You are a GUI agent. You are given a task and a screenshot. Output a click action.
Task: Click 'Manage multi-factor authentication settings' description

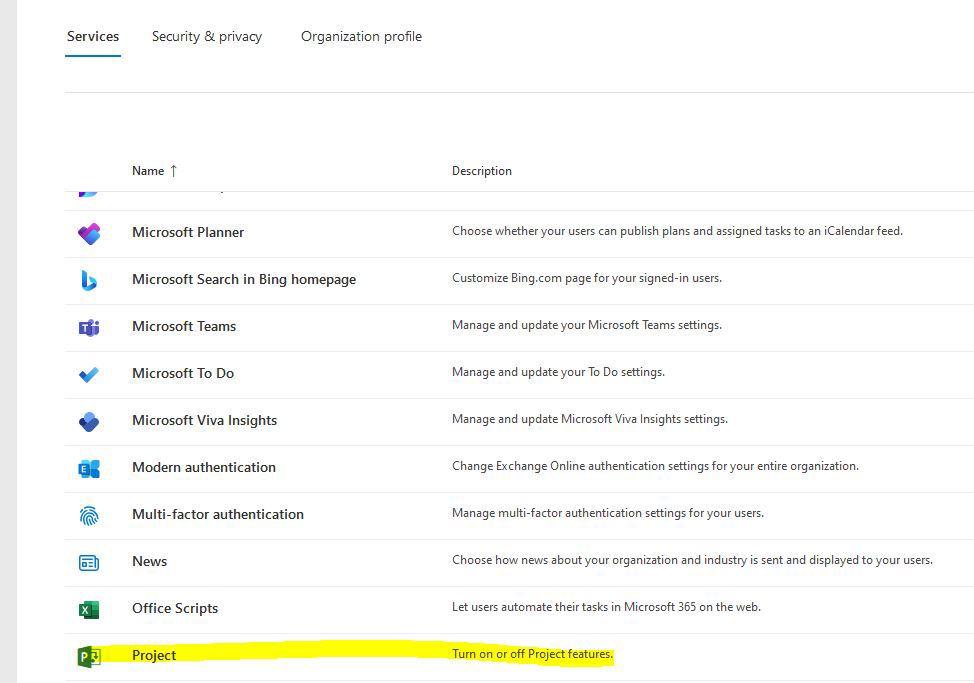click(608, 513)
